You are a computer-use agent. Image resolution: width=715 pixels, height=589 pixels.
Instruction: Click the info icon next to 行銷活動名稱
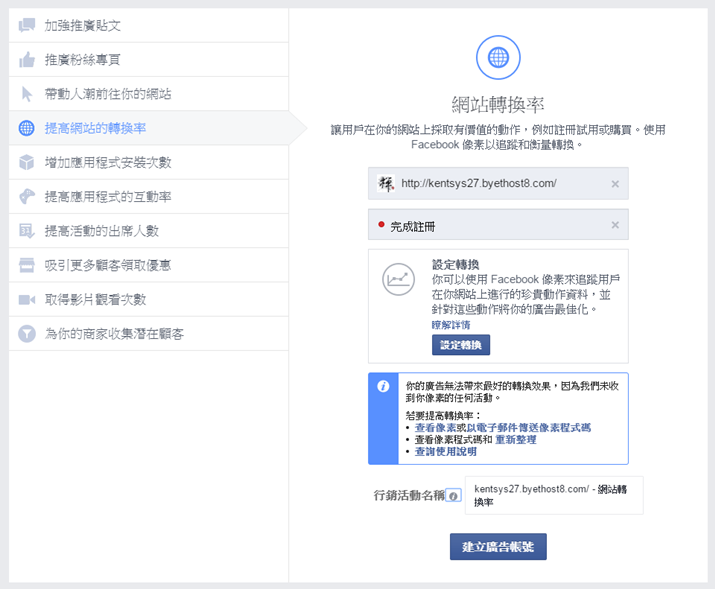(453, 495)
